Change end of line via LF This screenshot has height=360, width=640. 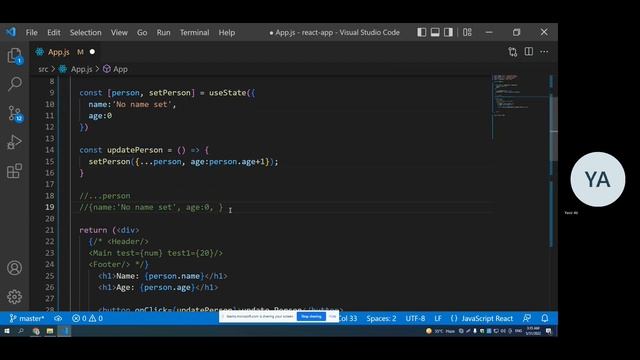tap(438, 318)
